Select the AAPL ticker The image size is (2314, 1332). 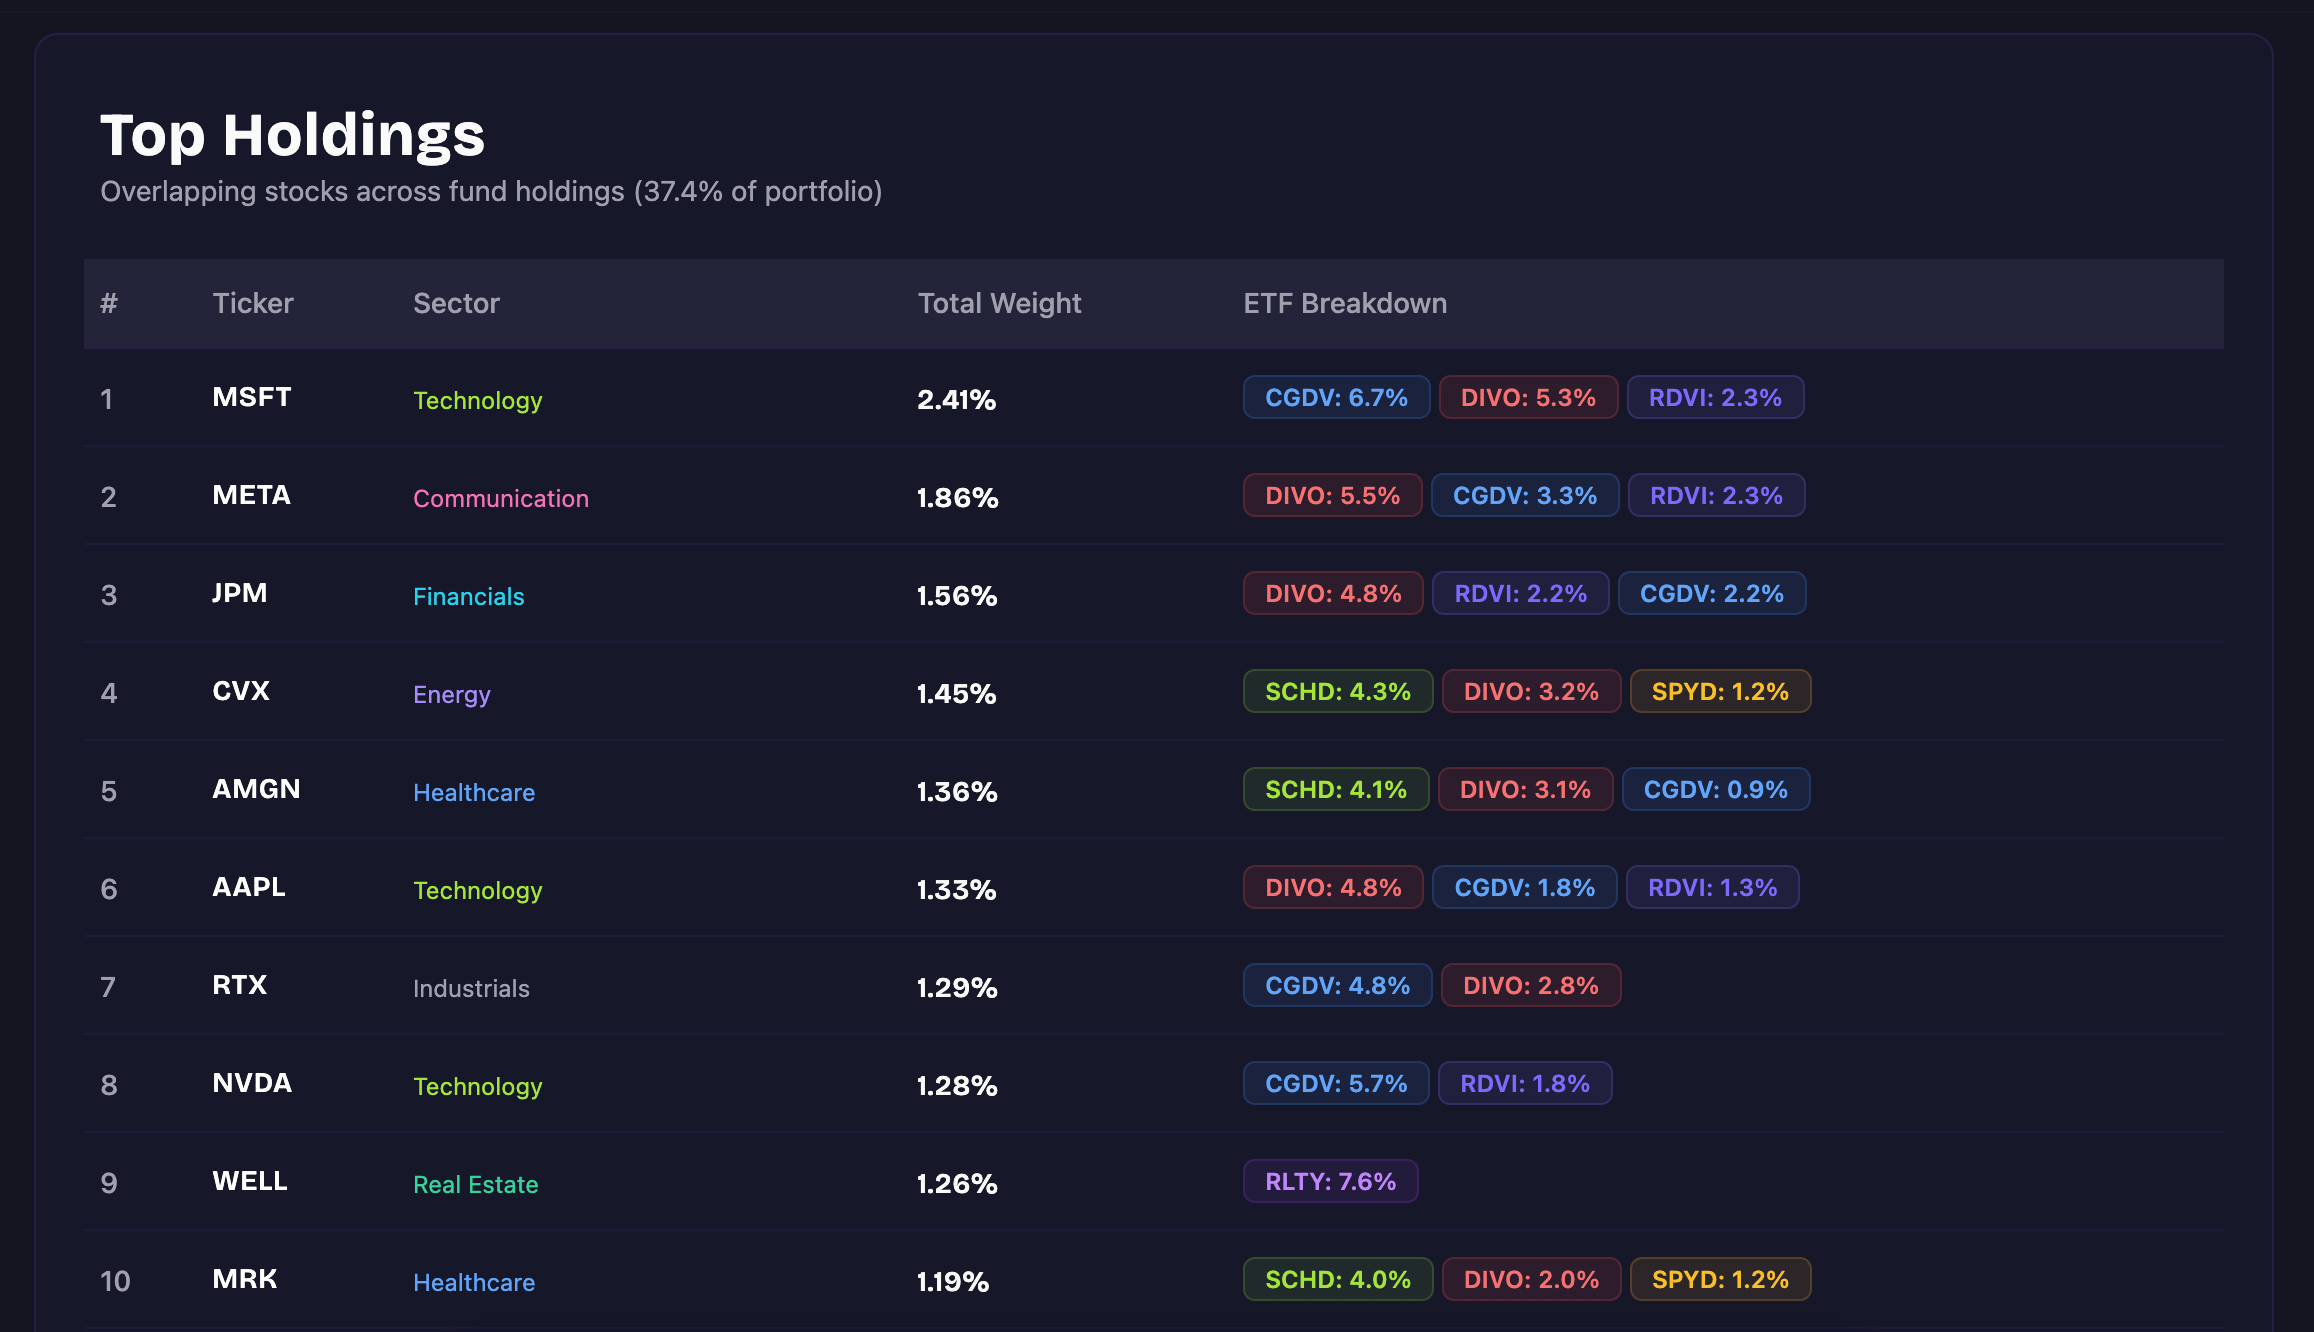point(249,887)
